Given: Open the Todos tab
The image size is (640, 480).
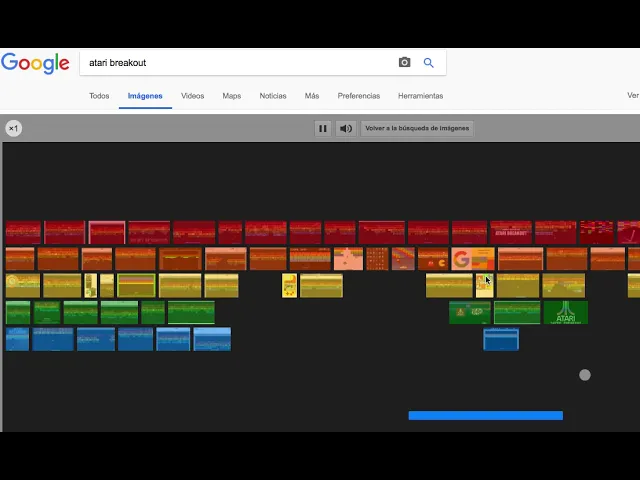Looking at the screenshot, I should 99,96.
